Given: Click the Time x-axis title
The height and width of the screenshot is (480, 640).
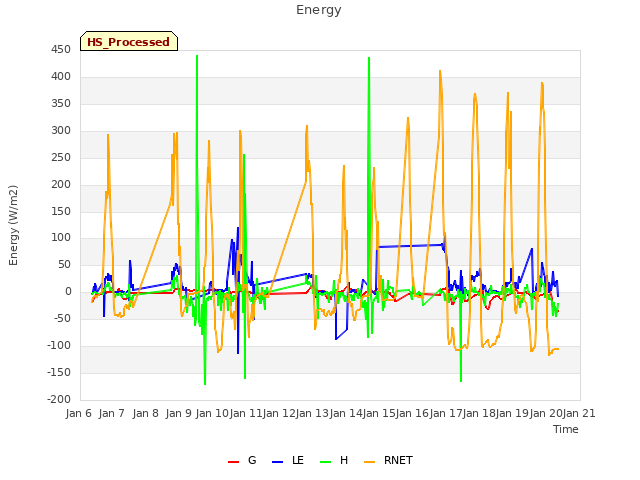Looking at the screenshot, I should pyautogui.click(x=566, y=429).
